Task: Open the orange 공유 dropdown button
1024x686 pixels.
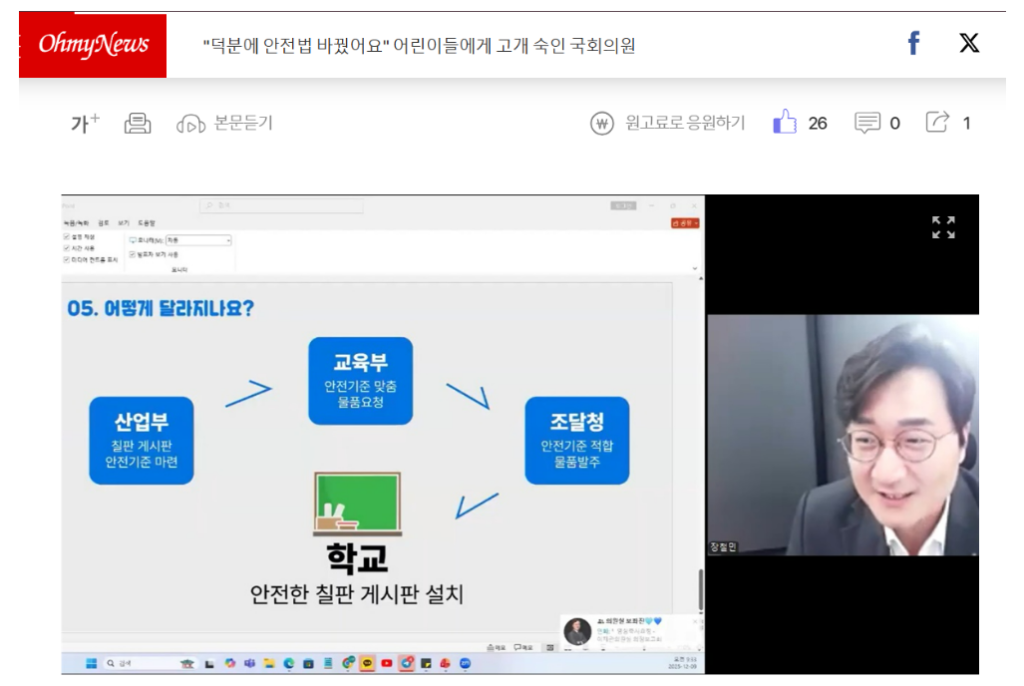Action: [x=686, y=223]
